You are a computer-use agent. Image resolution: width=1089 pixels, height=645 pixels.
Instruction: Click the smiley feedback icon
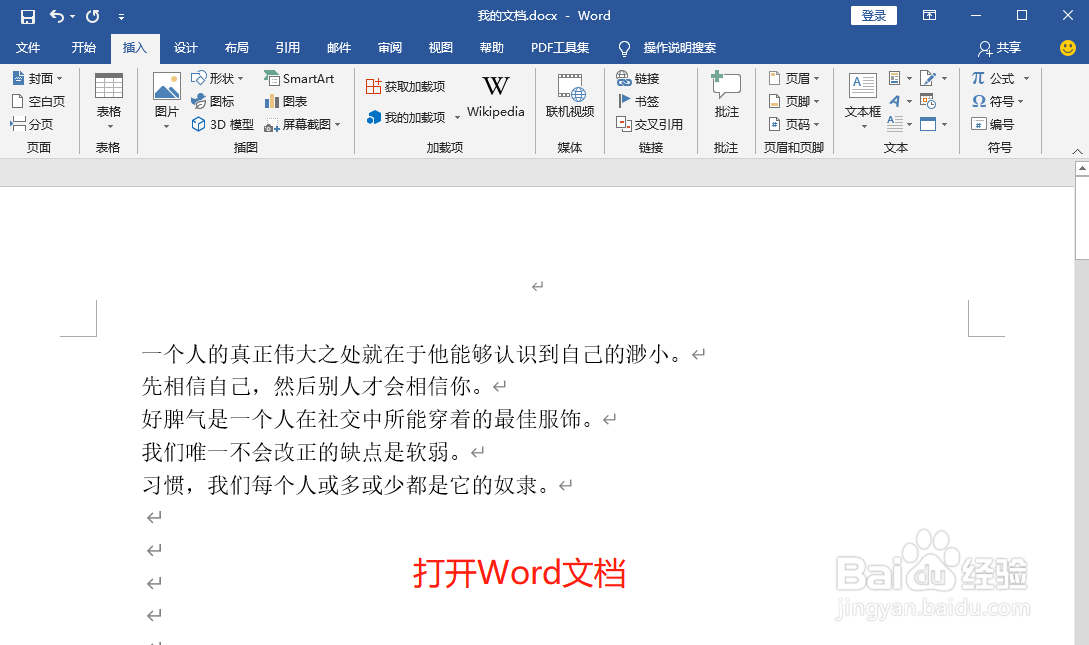click(1067, 48)
